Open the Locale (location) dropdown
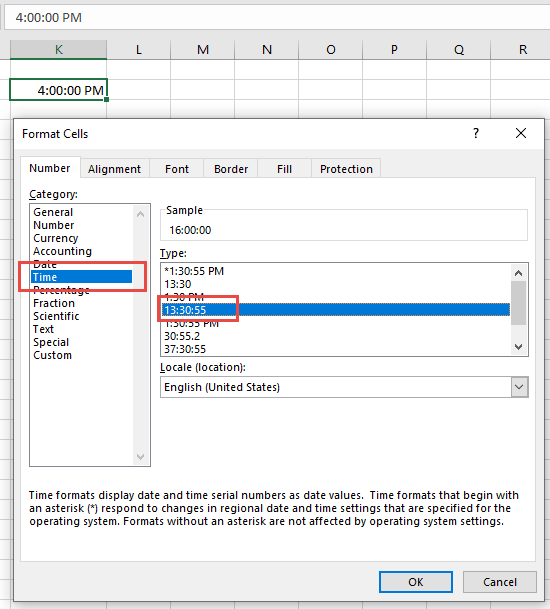 tap(519, 387)
